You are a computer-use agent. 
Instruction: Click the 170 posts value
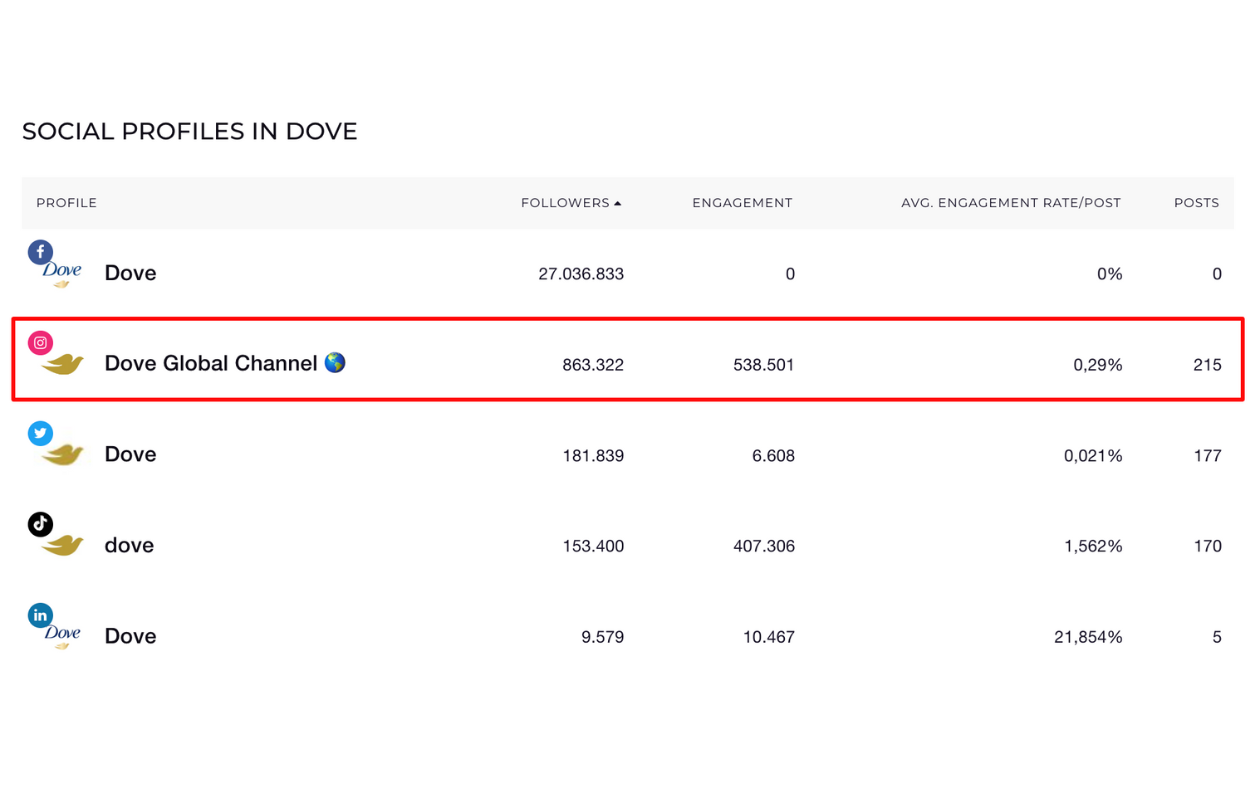click(1207, 546)
